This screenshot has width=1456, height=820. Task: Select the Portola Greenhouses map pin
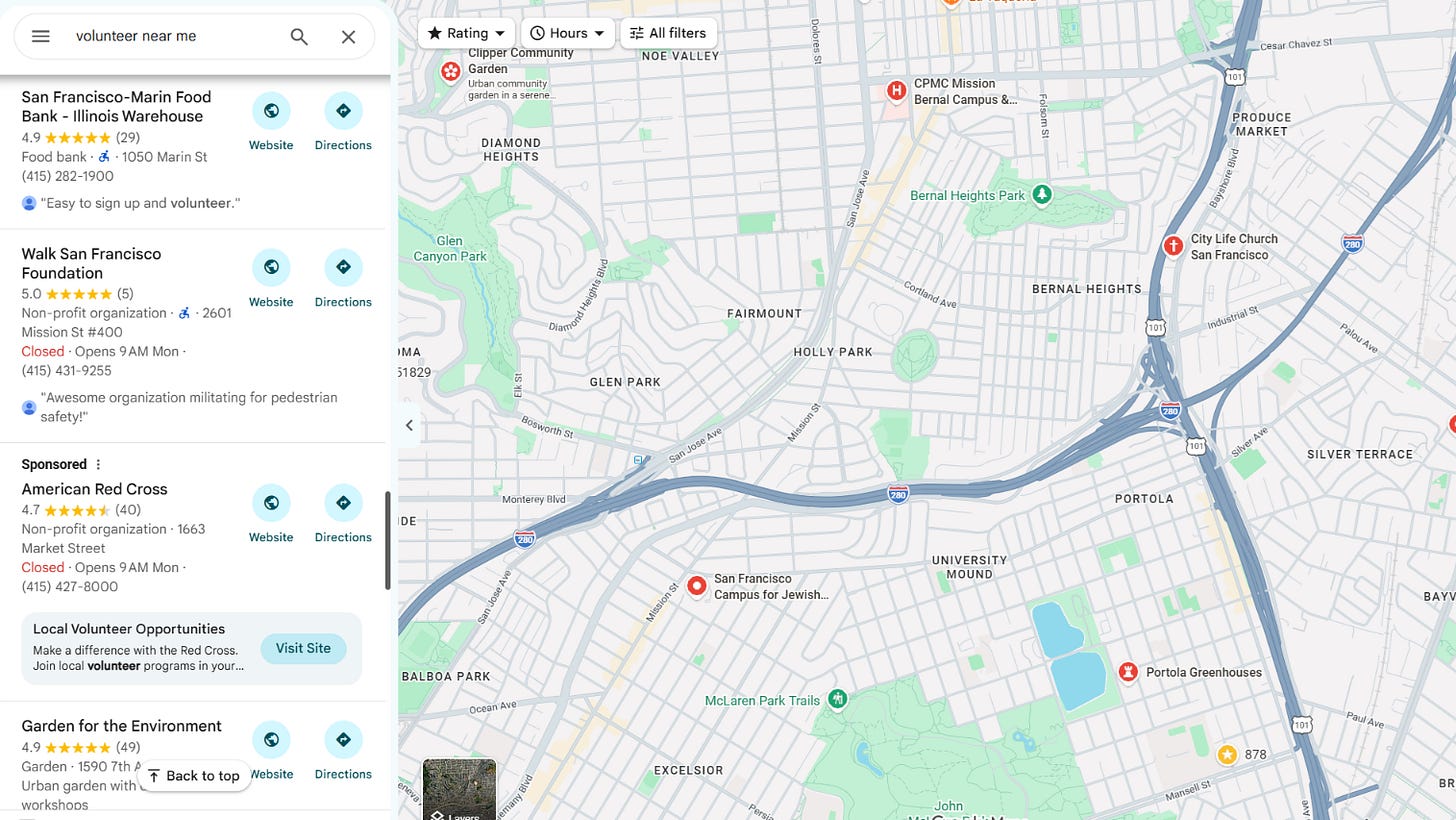[x=1128, y=672]
